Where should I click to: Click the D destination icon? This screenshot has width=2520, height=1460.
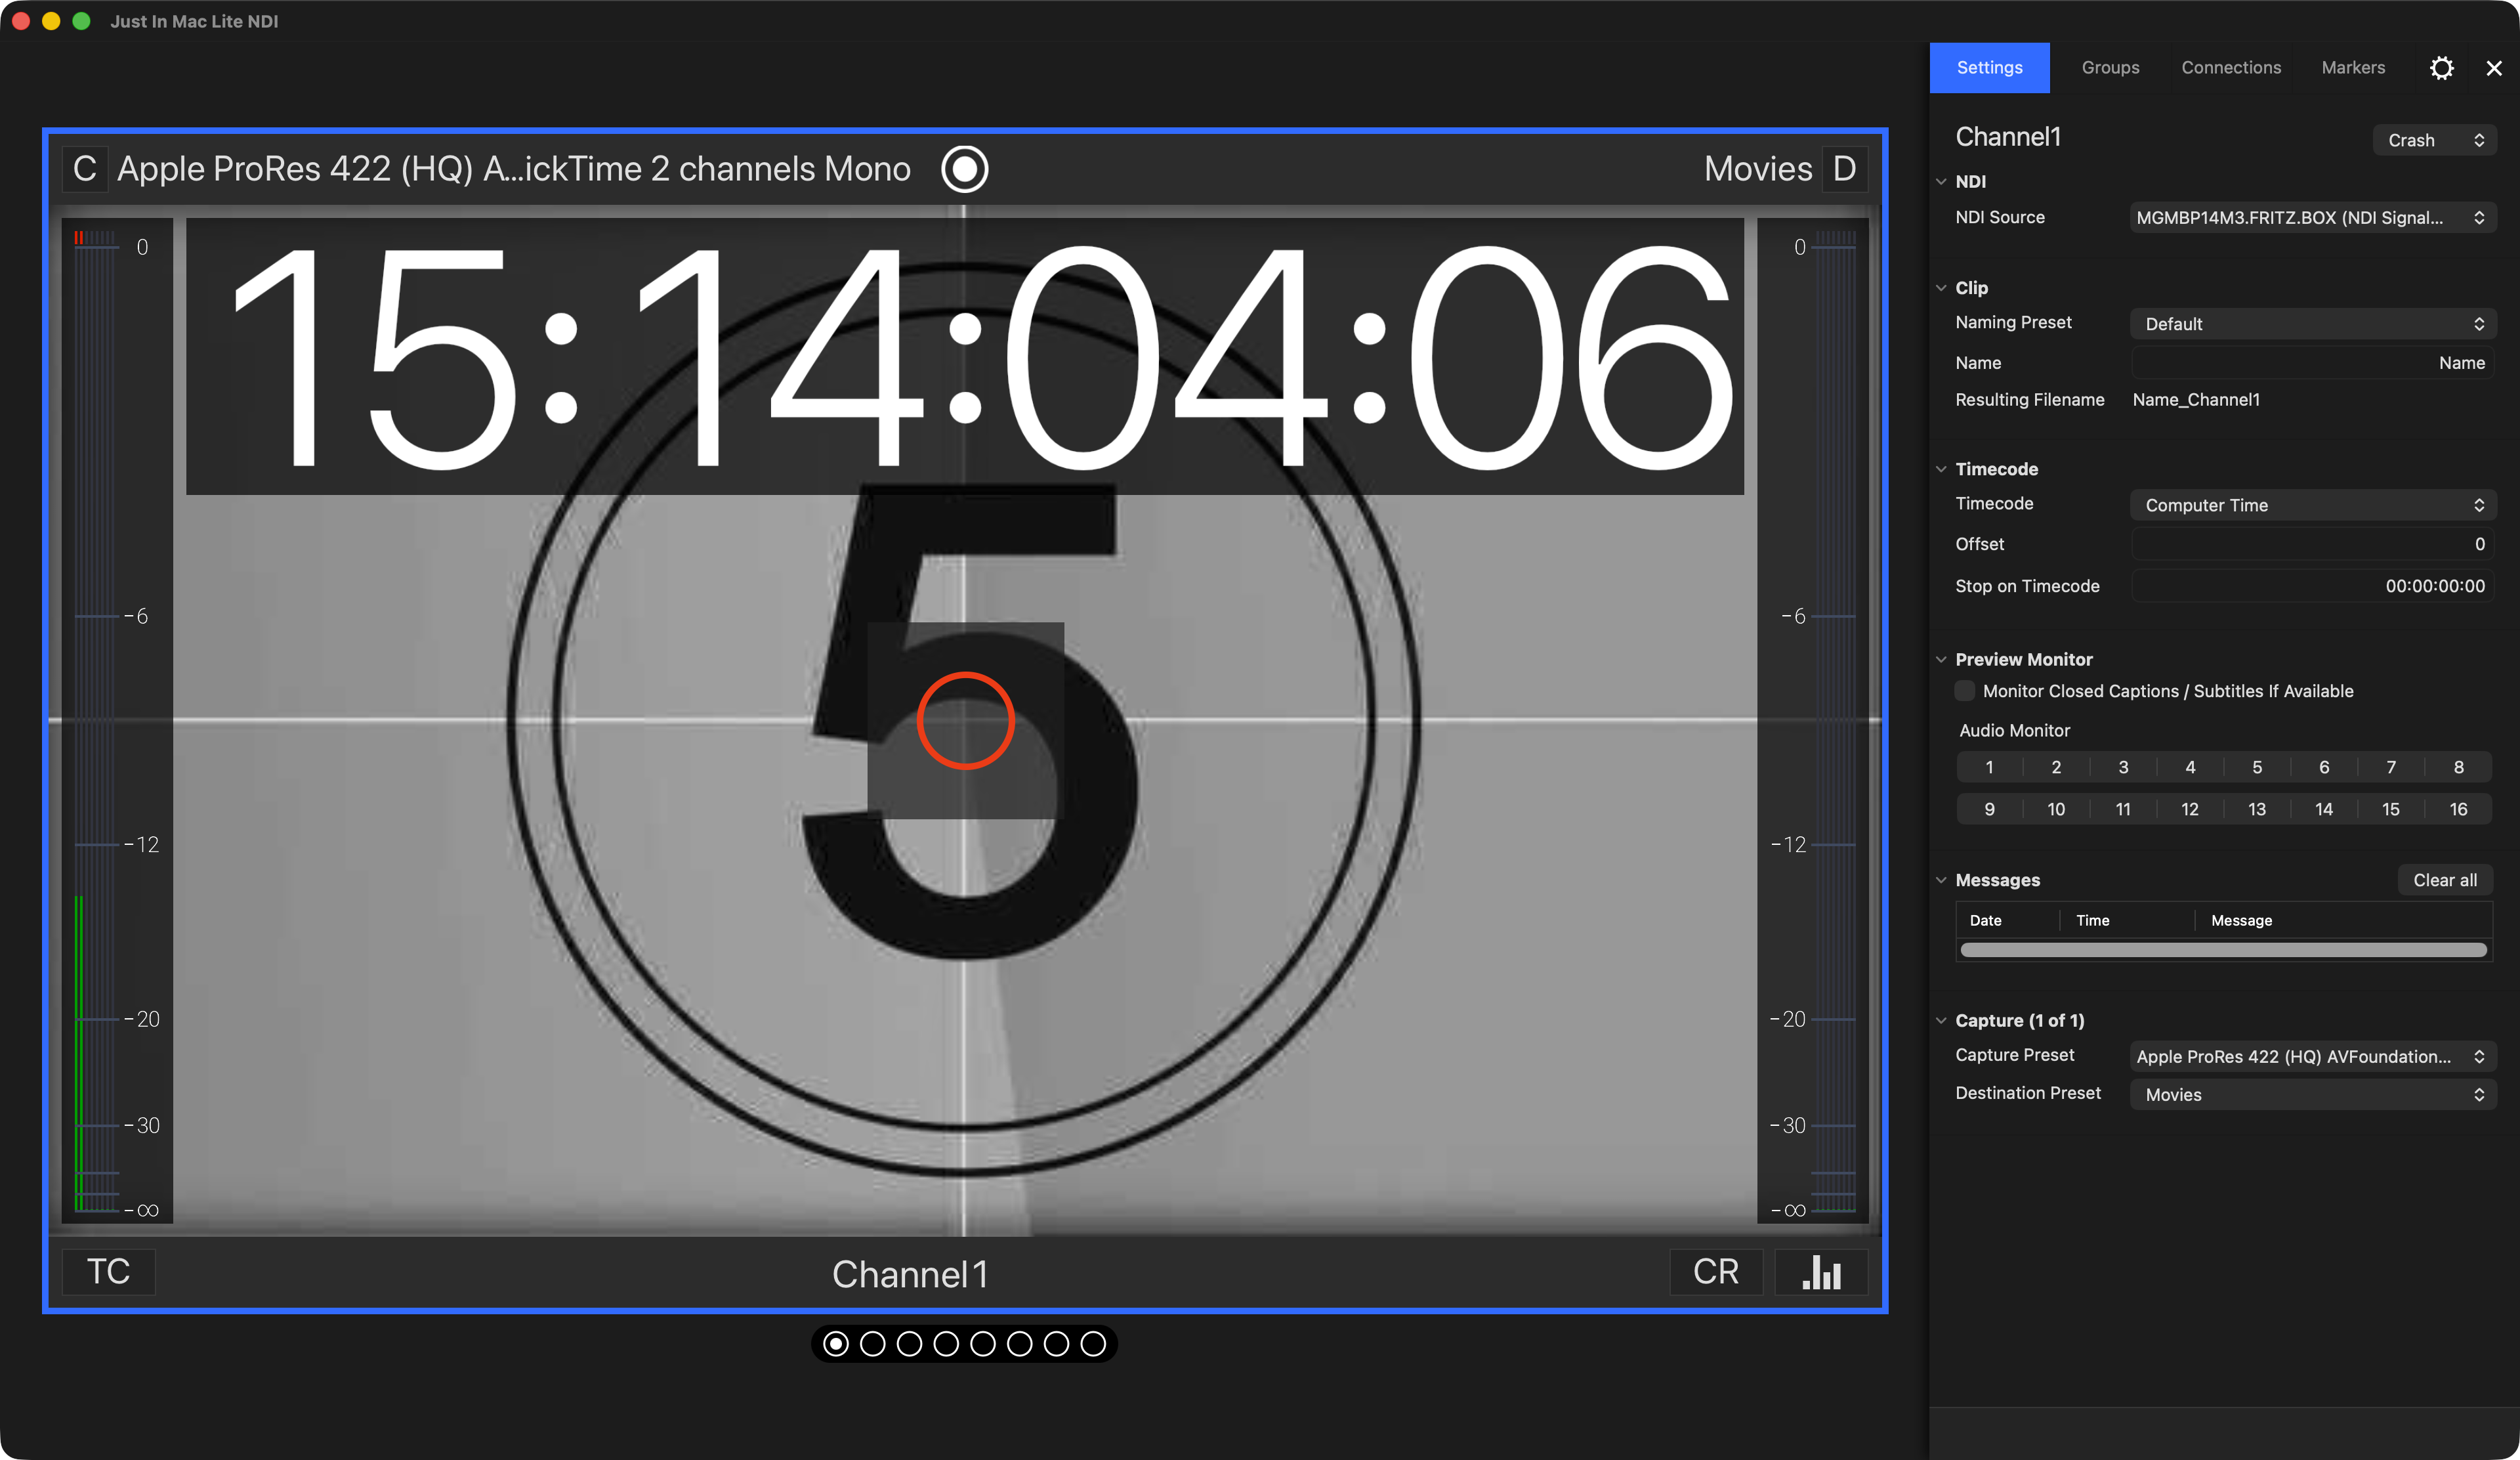pyautogui.click(x=1844, y=169)
